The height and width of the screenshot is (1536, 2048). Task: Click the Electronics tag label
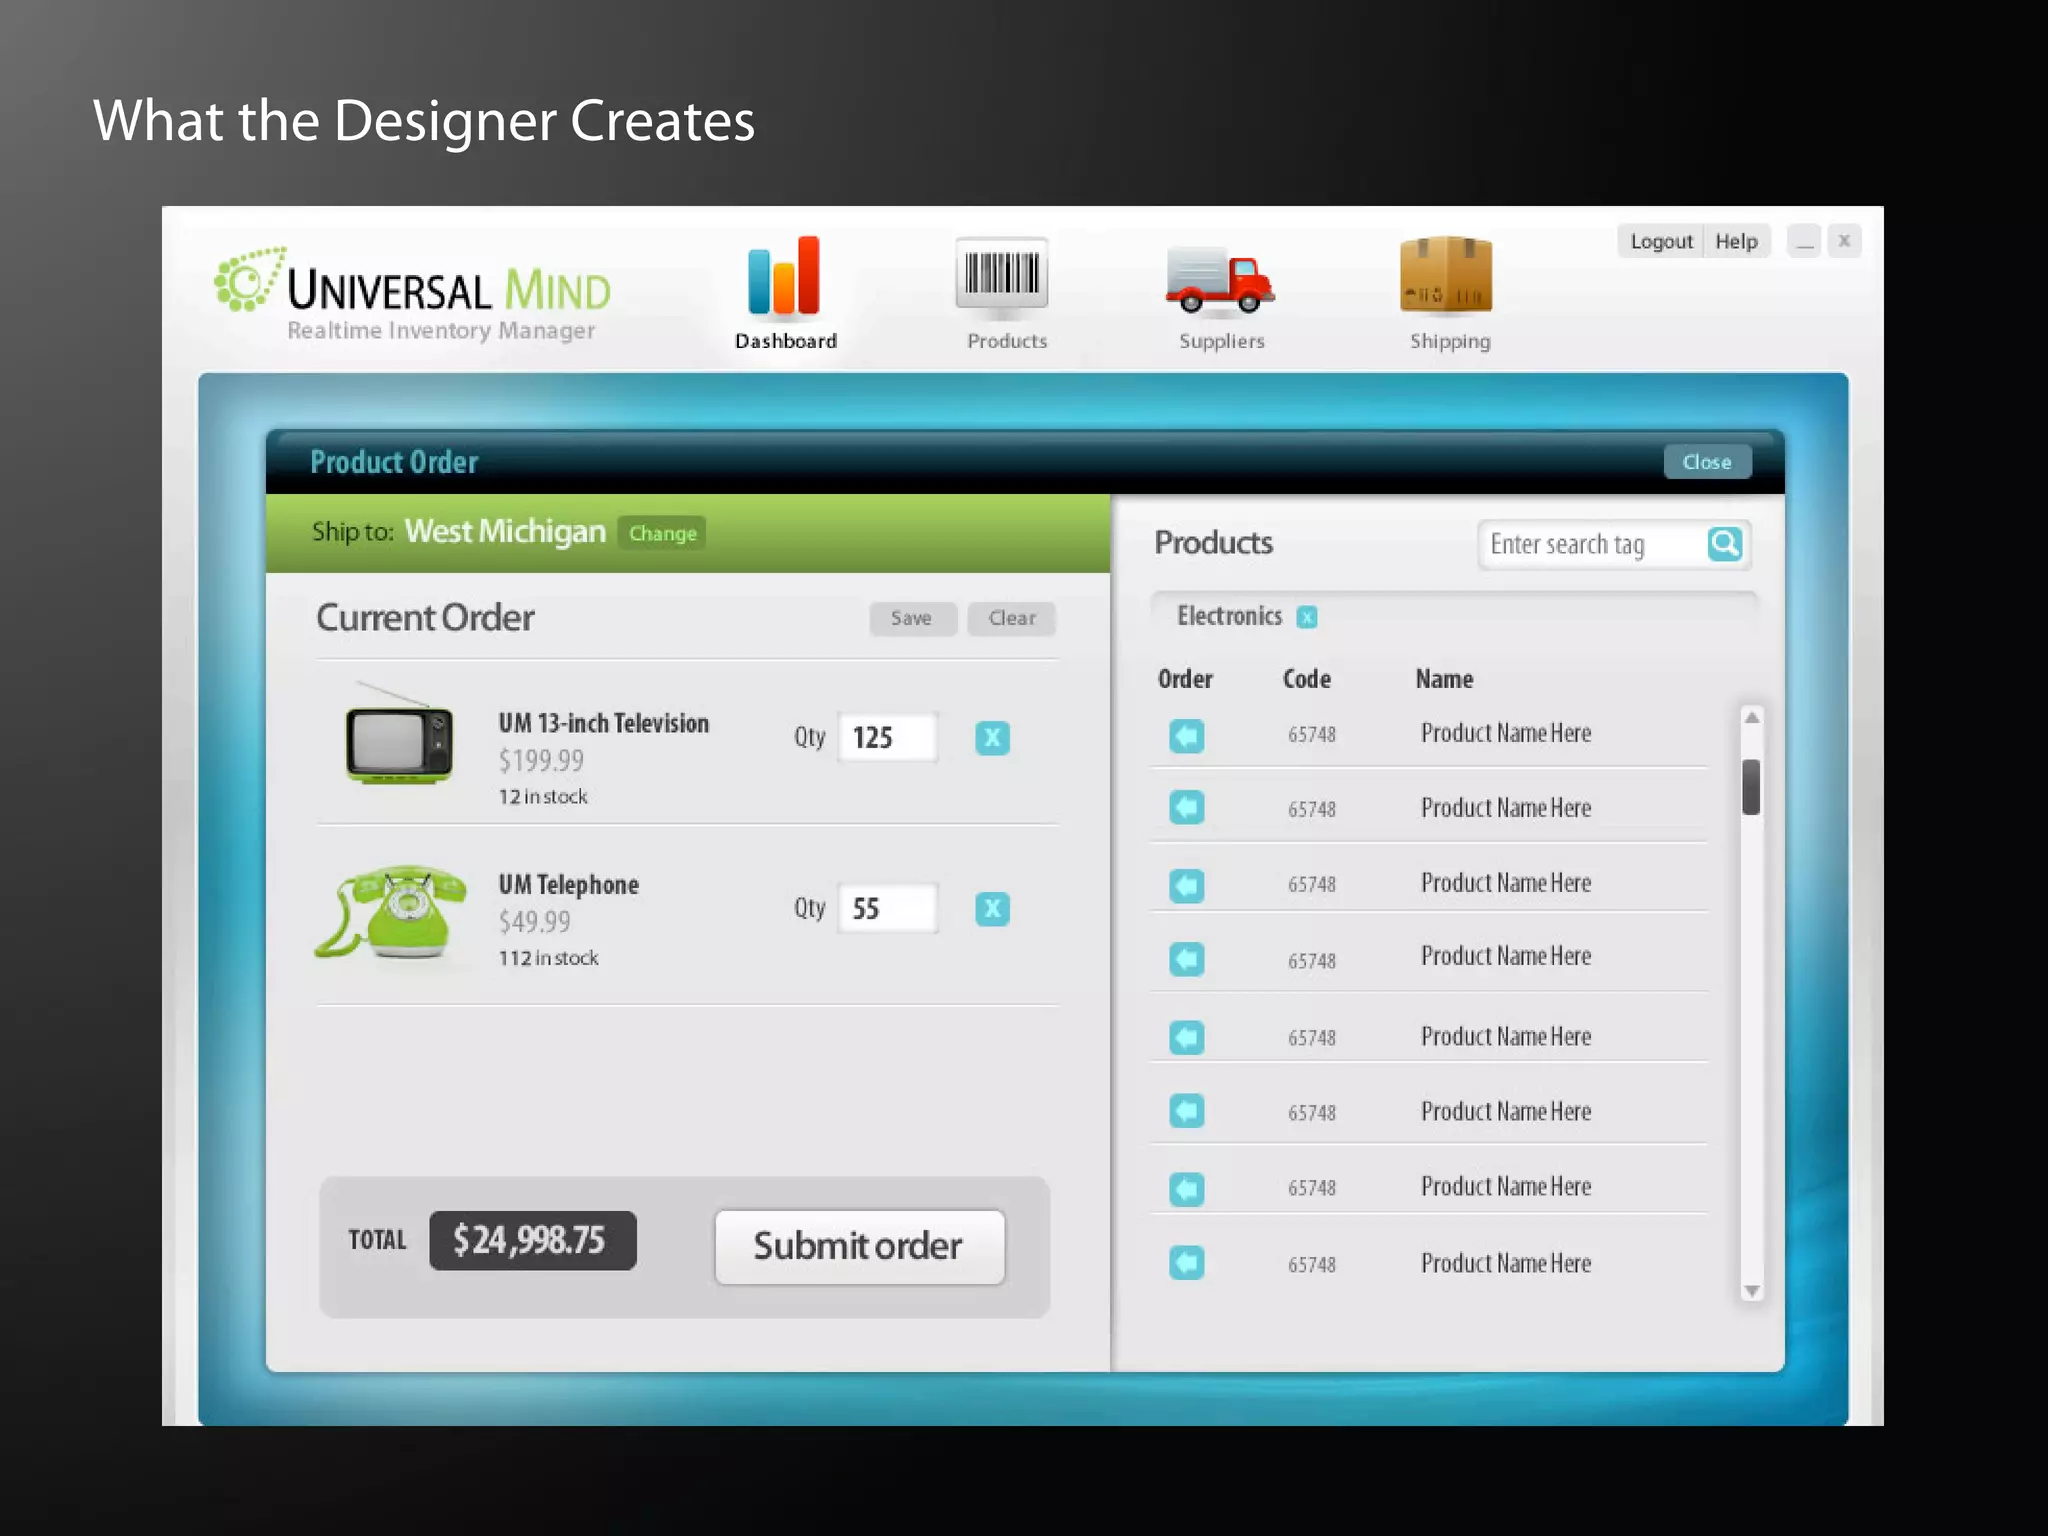click(1229, 616)
